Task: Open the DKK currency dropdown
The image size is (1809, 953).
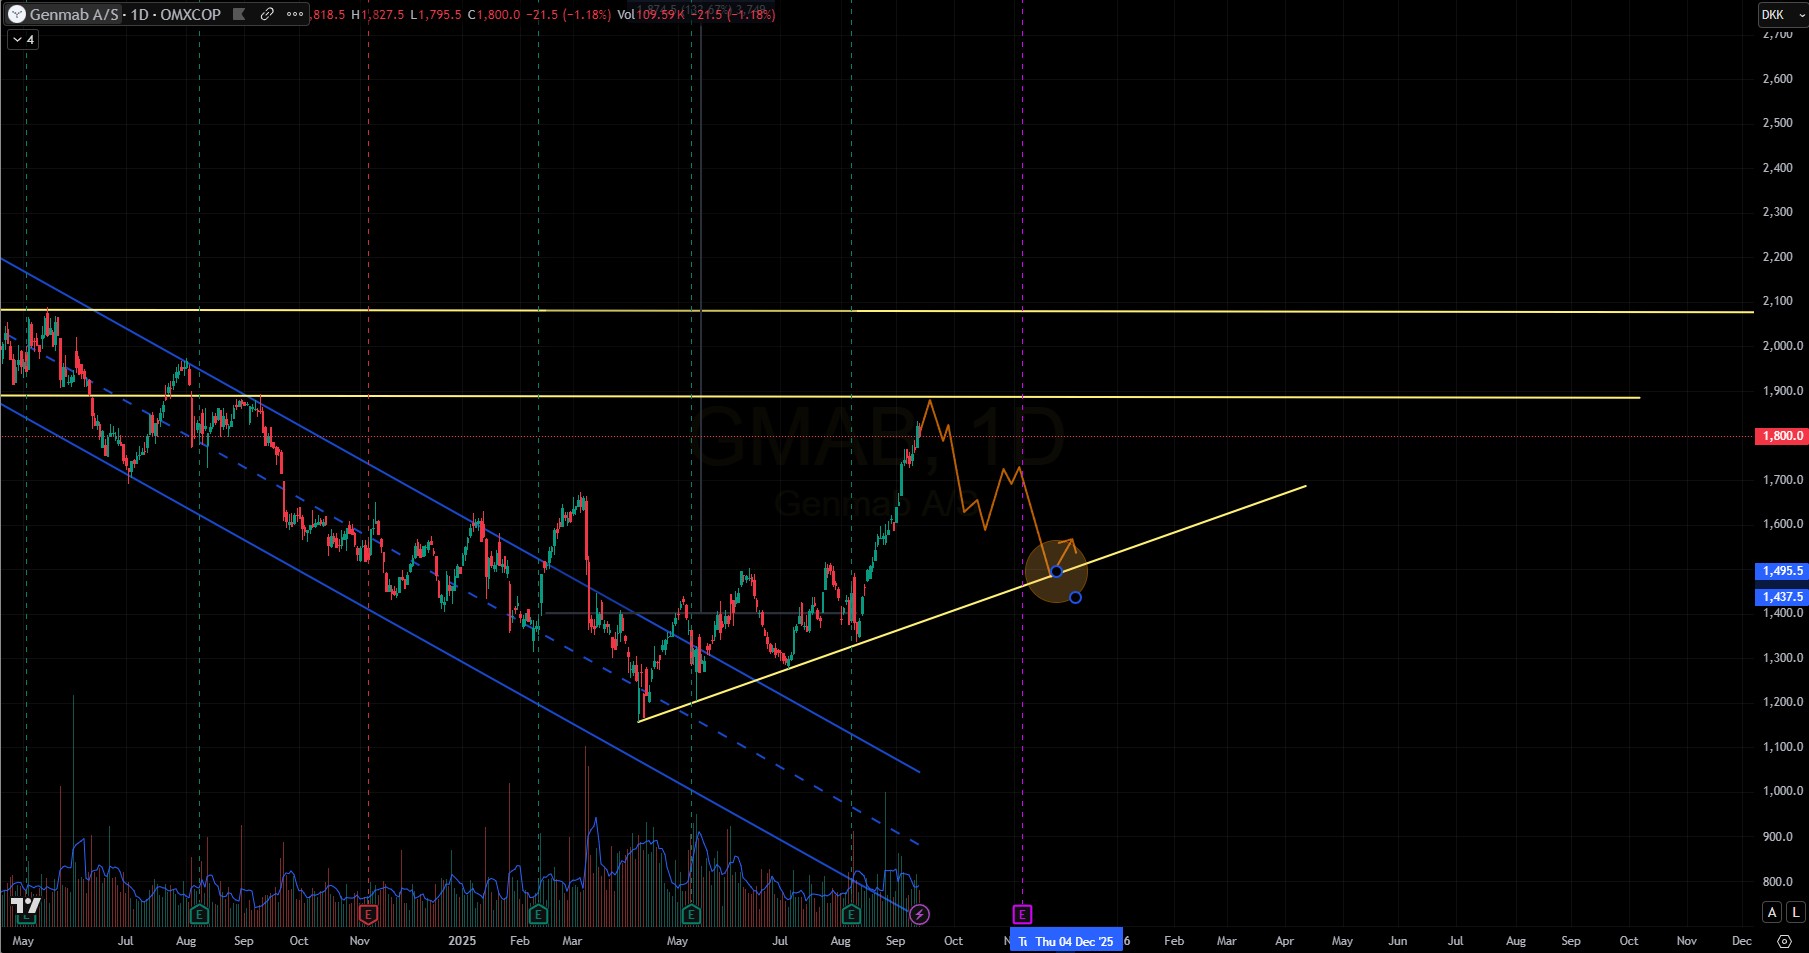Action: [1782, 14]
